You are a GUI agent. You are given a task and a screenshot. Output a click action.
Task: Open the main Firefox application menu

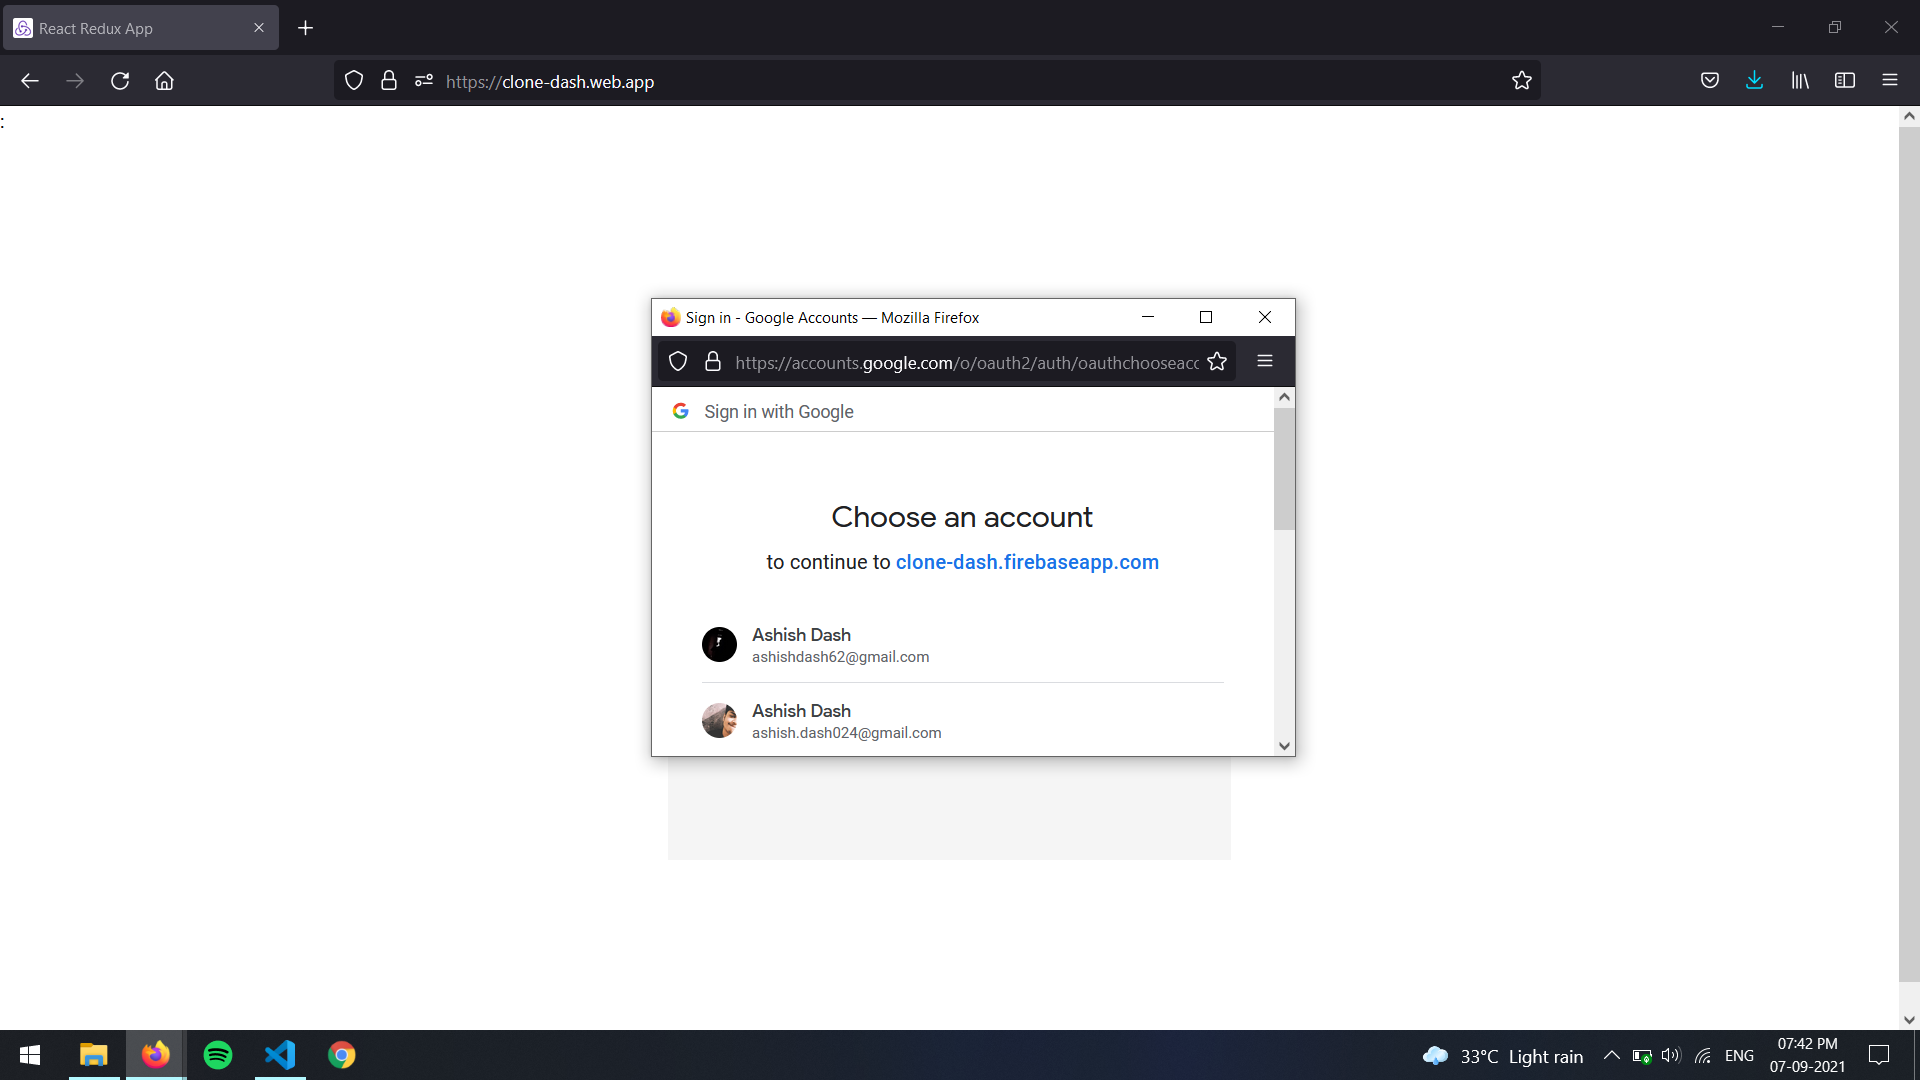point(1890,80)
